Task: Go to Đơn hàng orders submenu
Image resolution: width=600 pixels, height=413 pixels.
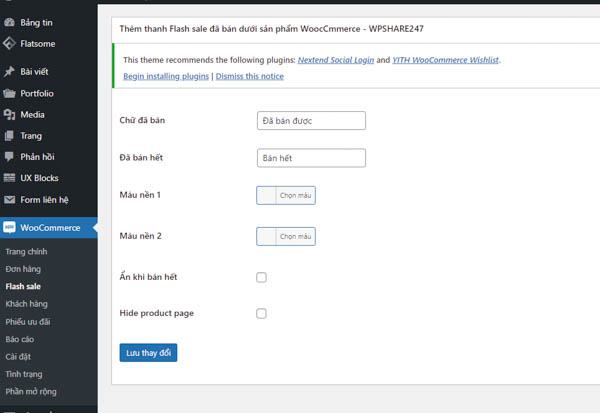Action: click(24, 269)
